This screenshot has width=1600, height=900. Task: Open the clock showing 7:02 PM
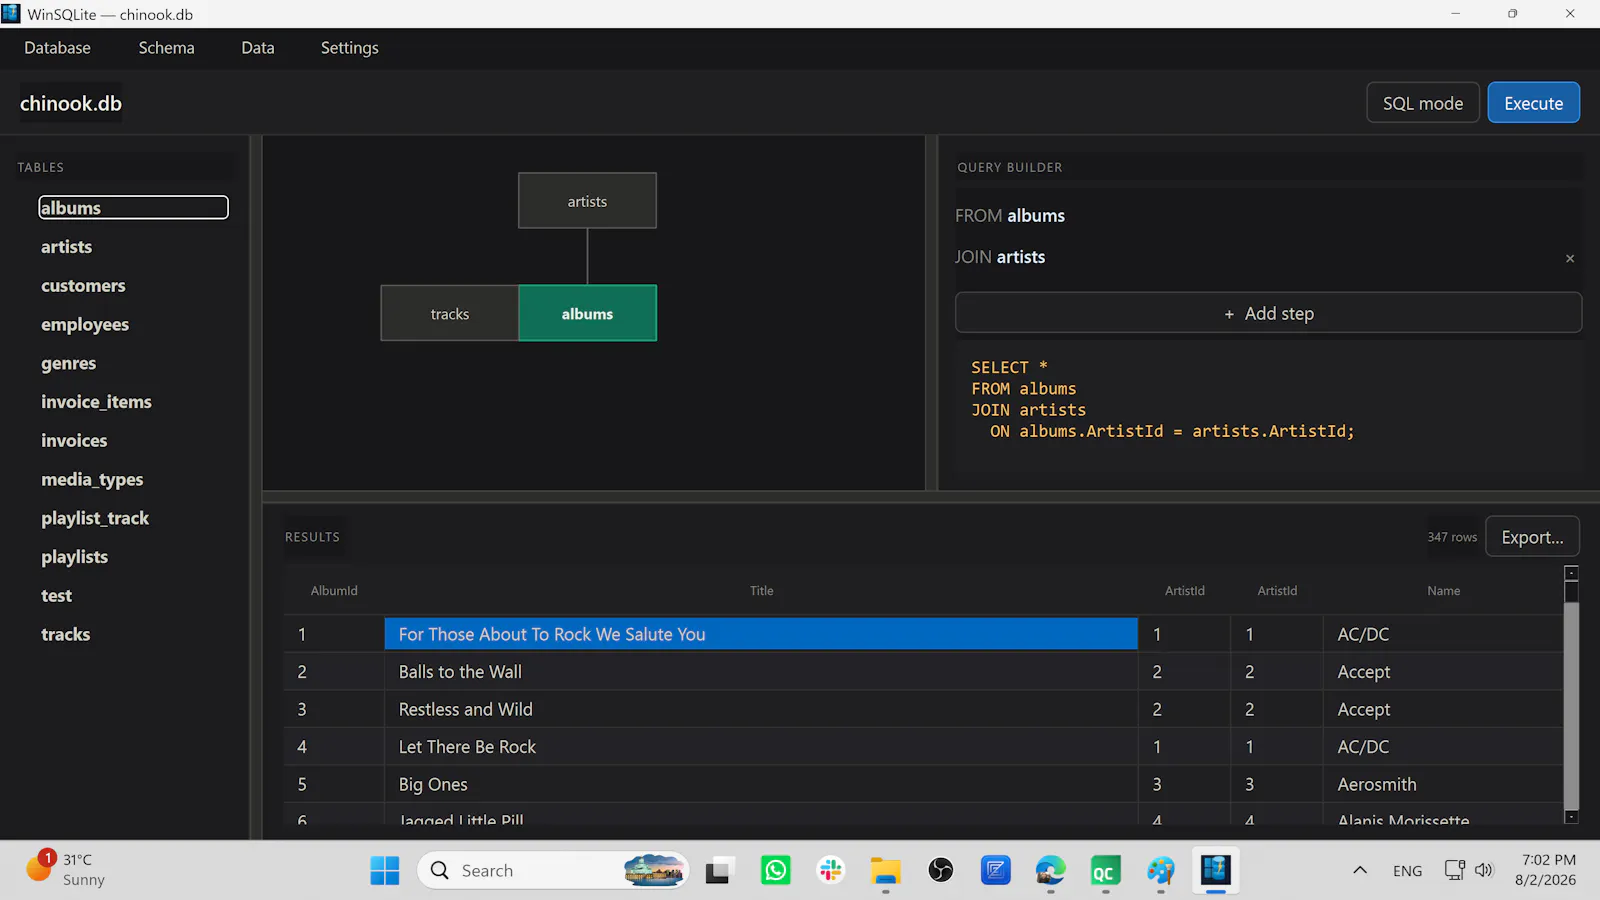pyautogui.click(x=1546, y=870)
